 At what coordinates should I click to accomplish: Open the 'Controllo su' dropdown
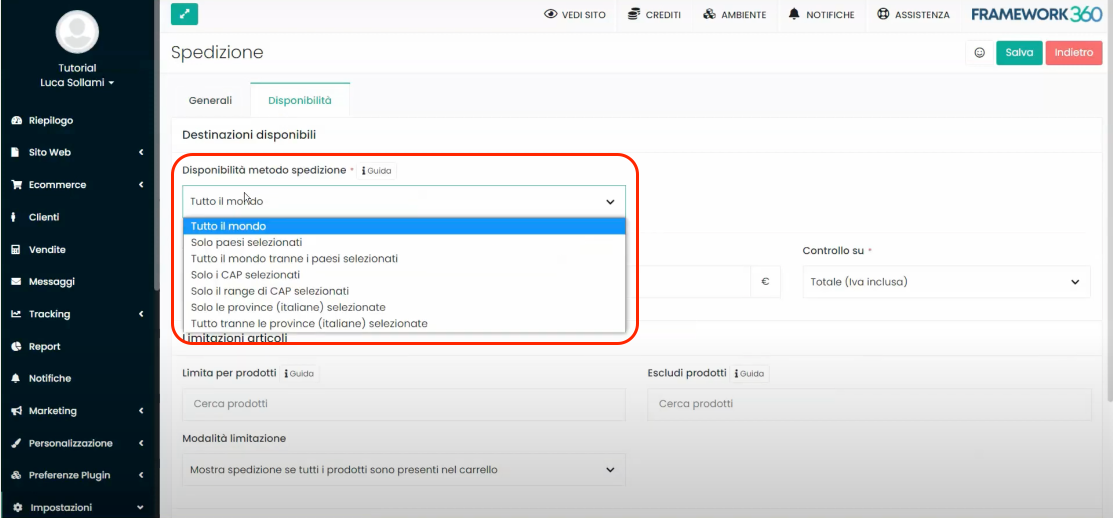tap(945, 282)
